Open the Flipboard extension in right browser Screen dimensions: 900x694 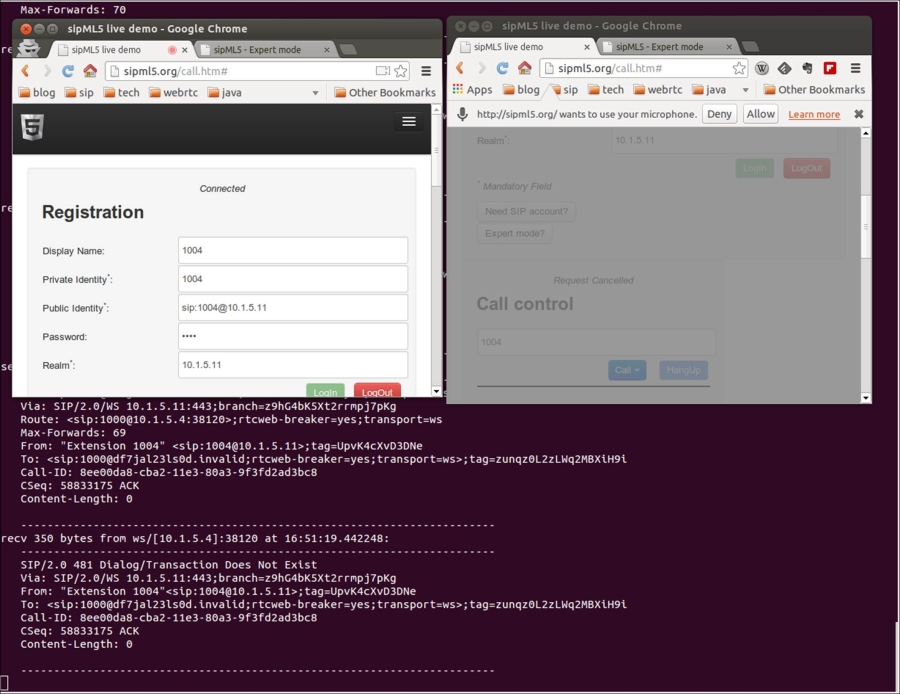(829, 68)
